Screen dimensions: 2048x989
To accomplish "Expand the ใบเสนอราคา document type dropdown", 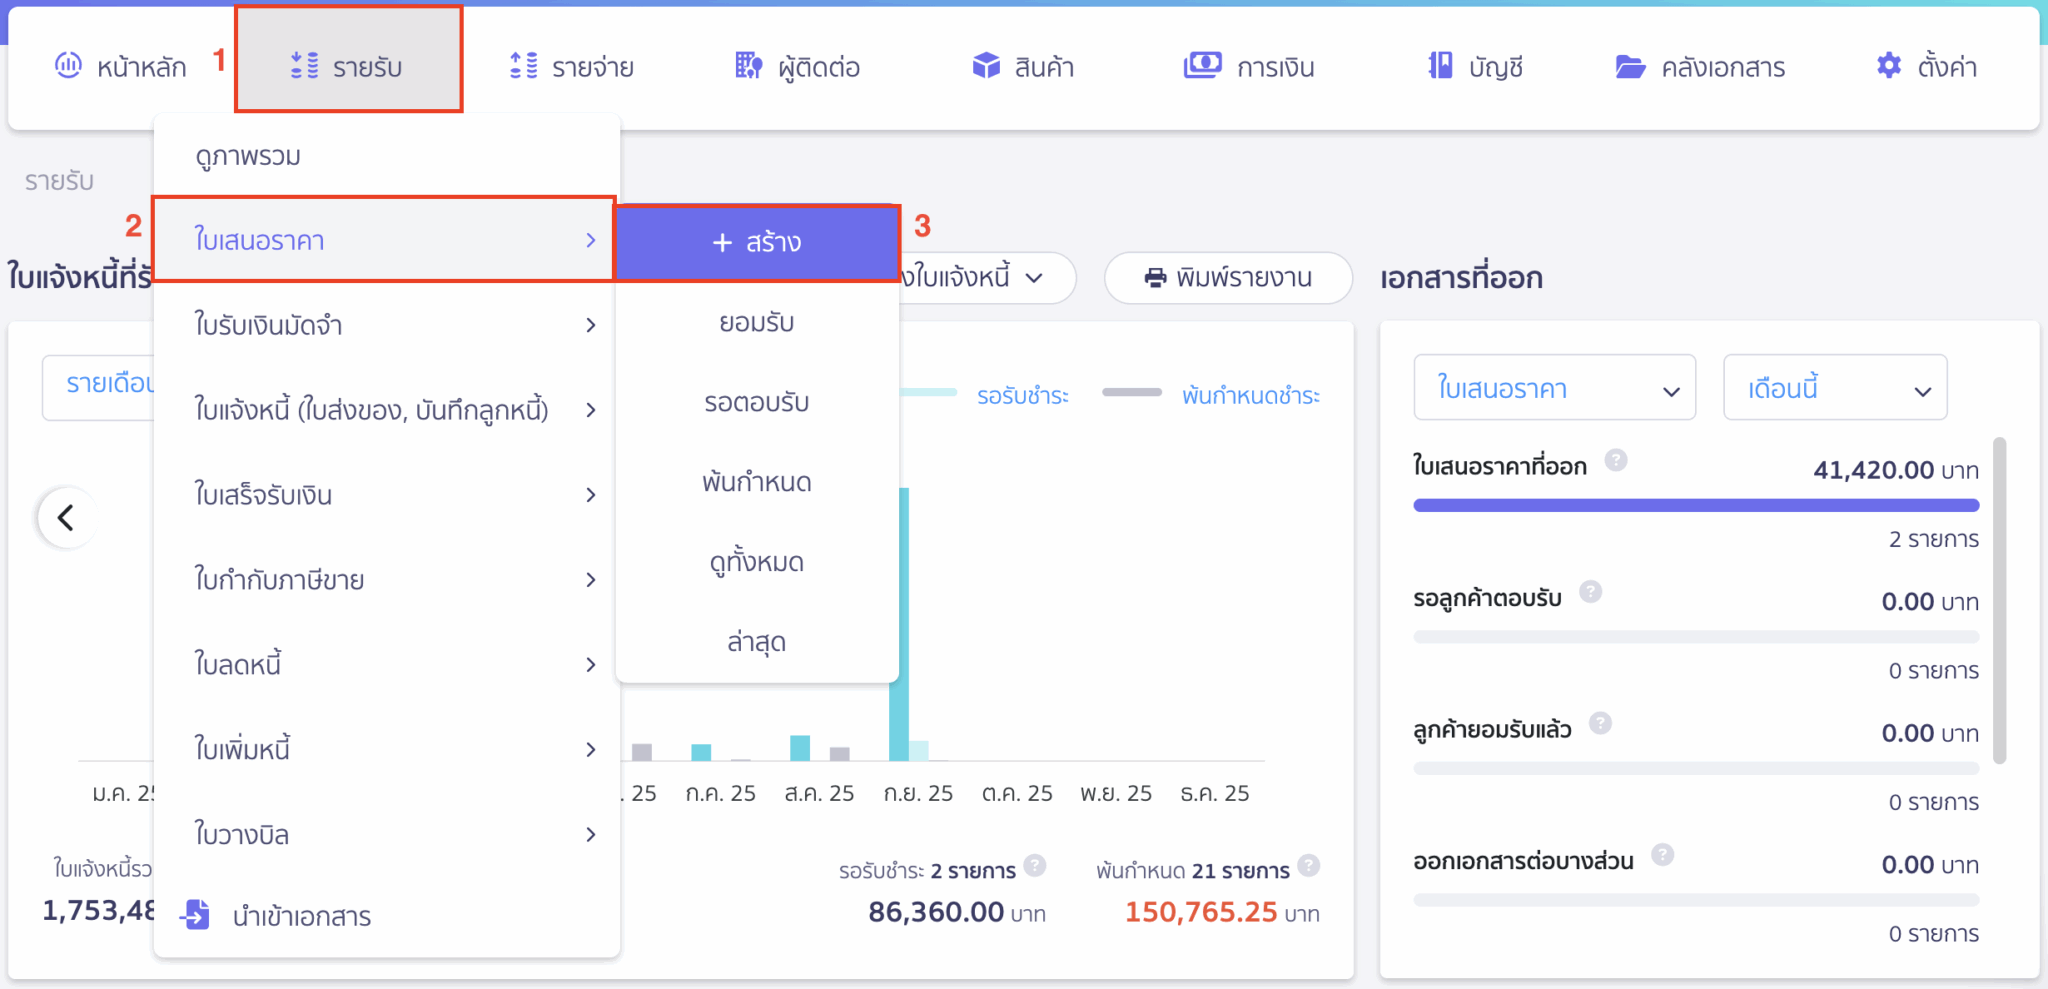I will coord(1554,388).
